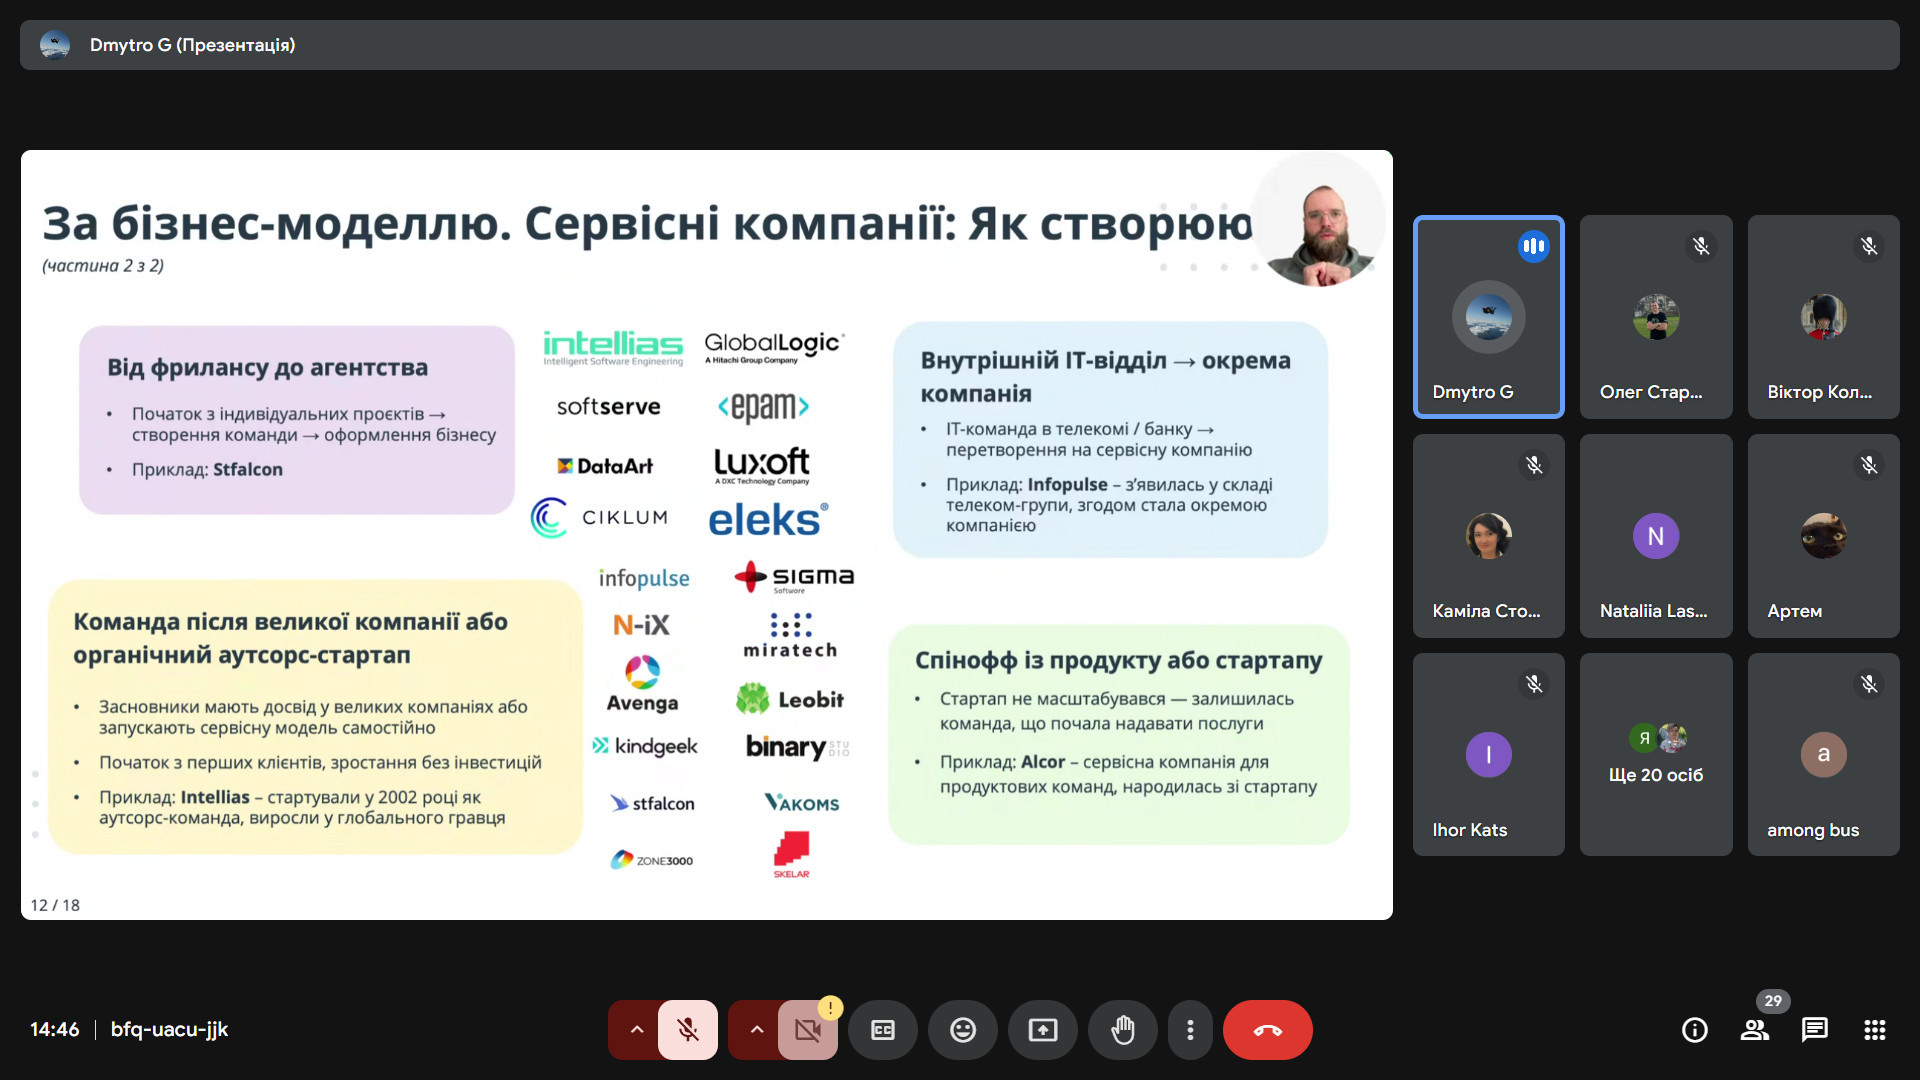The image size is (1920, 1080).
Task: Click the Dmytro G presentation title bar
Action: point(960,45)
